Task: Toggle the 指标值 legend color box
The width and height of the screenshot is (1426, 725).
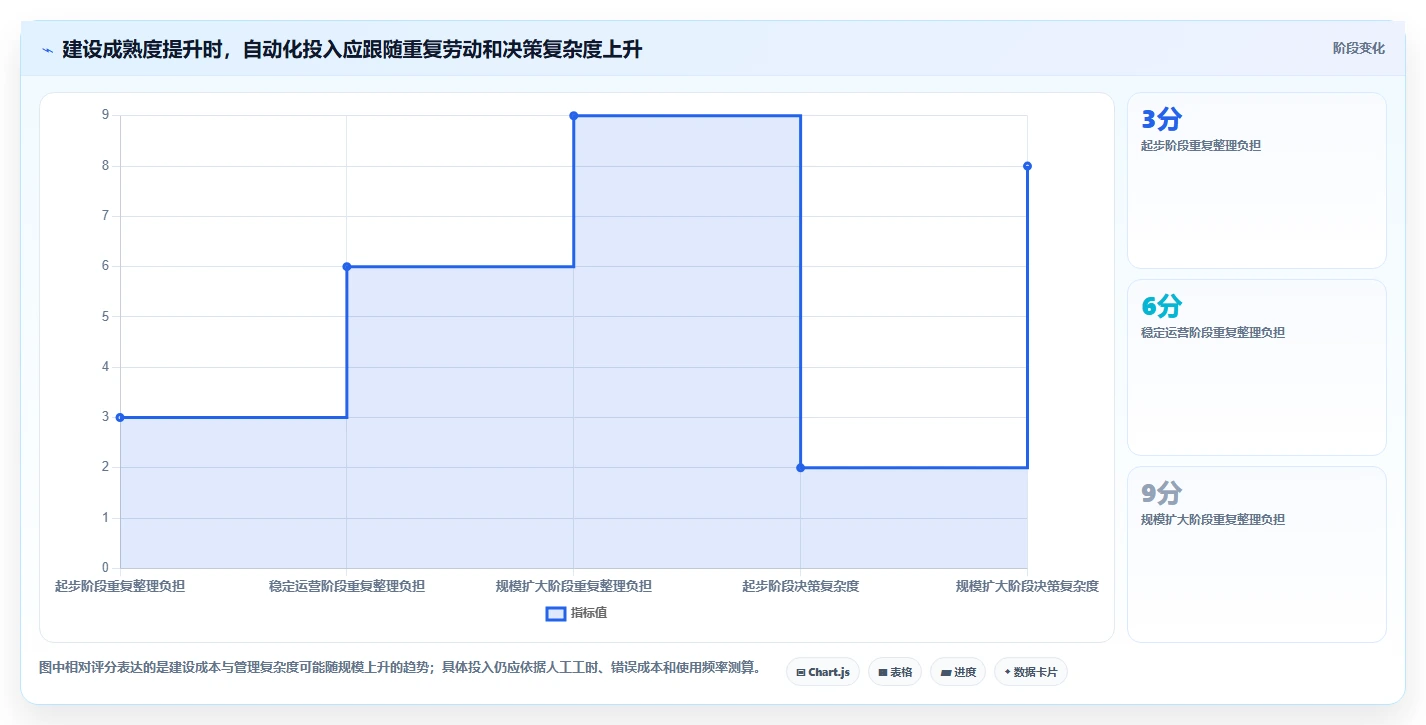Action: [556, 613]
